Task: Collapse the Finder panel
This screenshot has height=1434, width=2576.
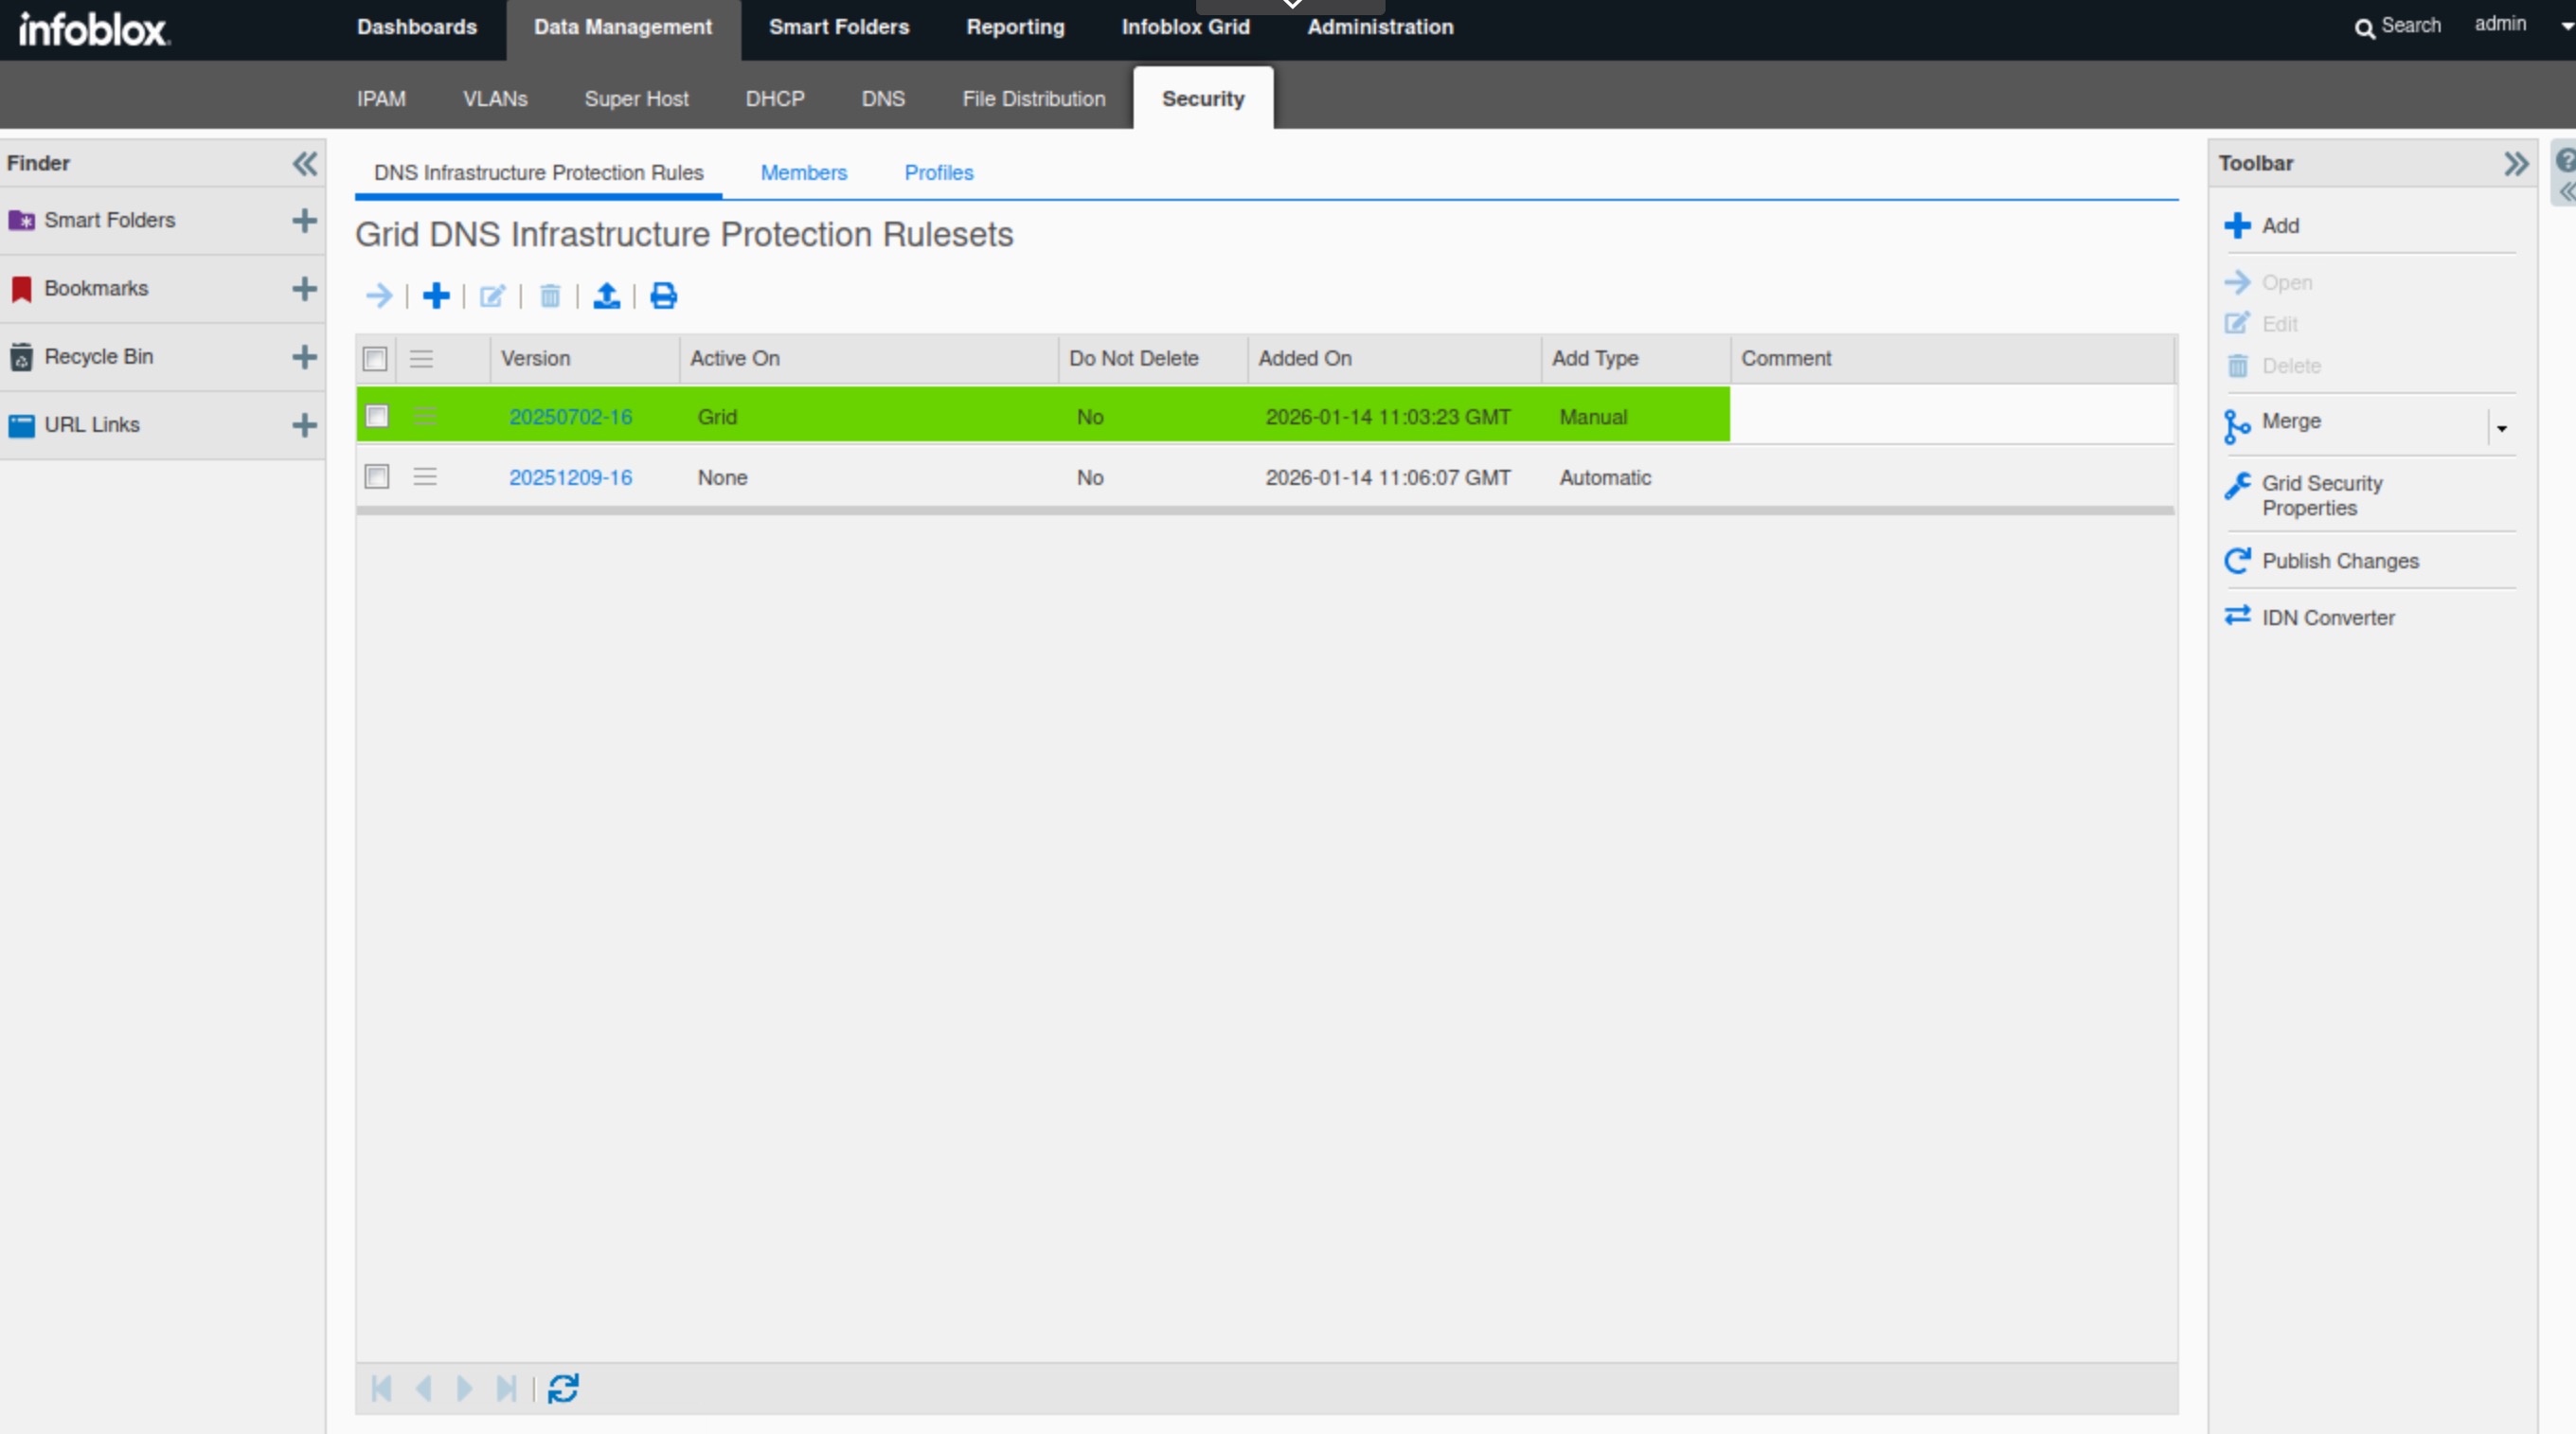Action: (x=304, y=163)
